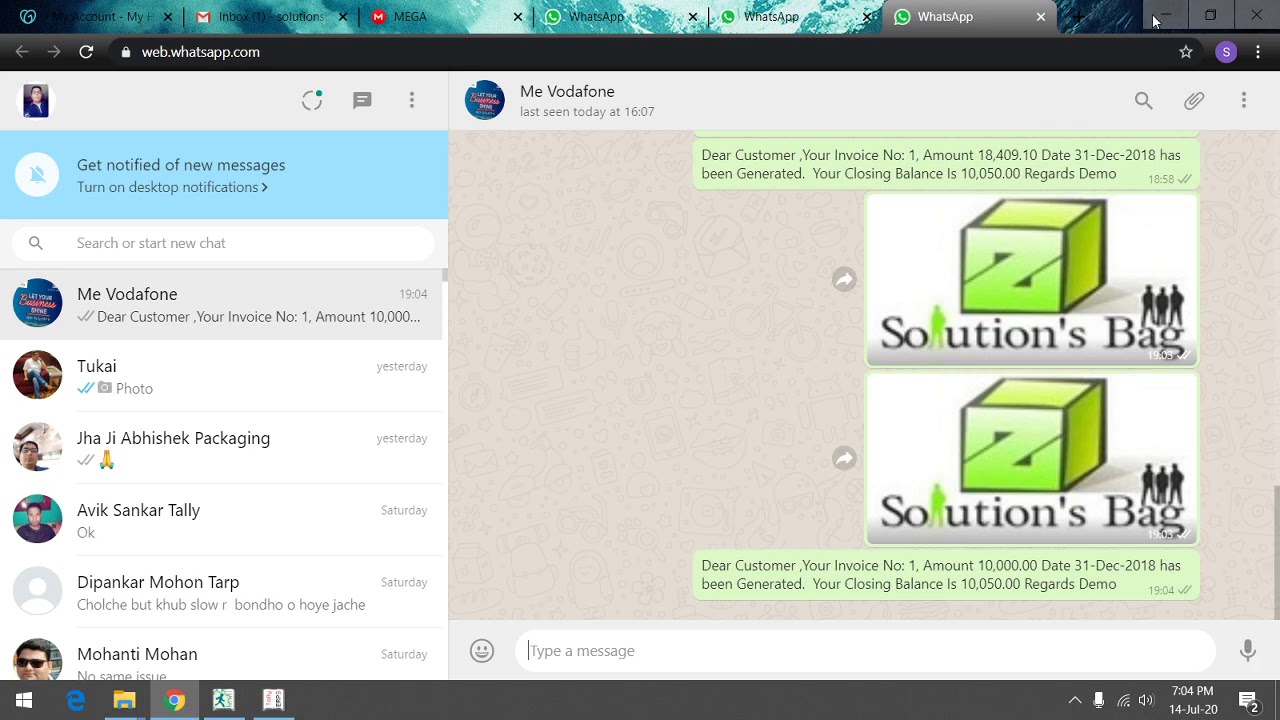
Task: Start a new chat with the message icon
Action: [x=362, y=100]
